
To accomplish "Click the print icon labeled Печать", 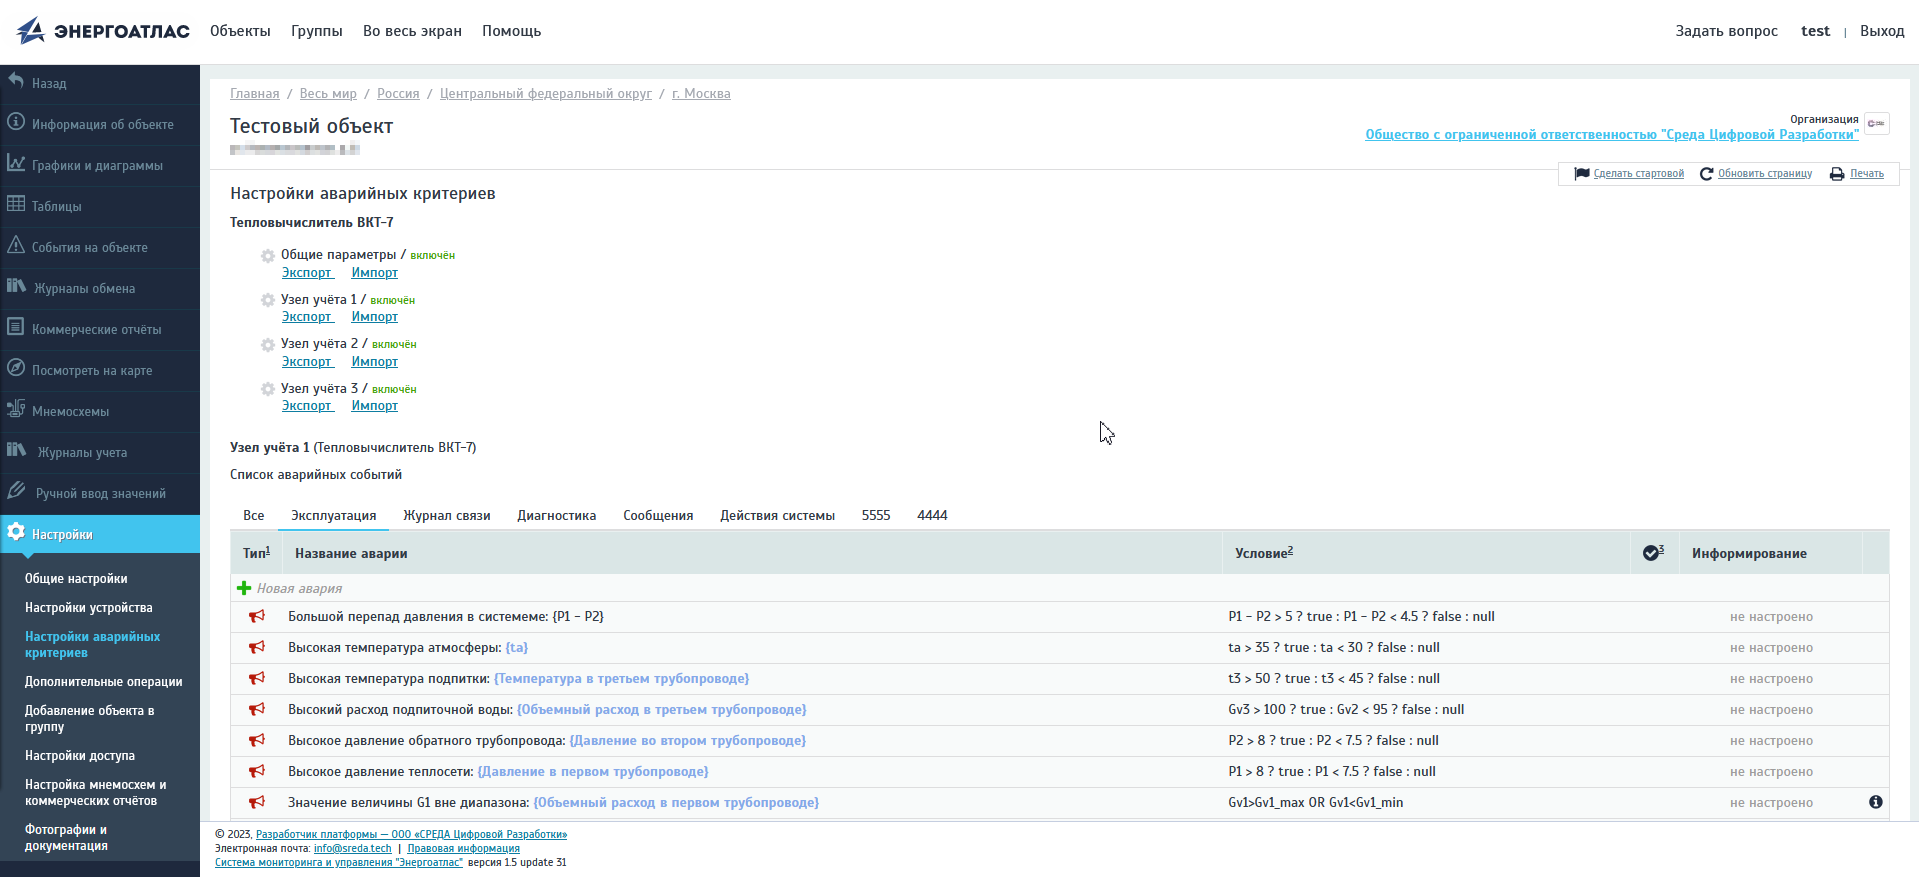I will point(1836,174).
